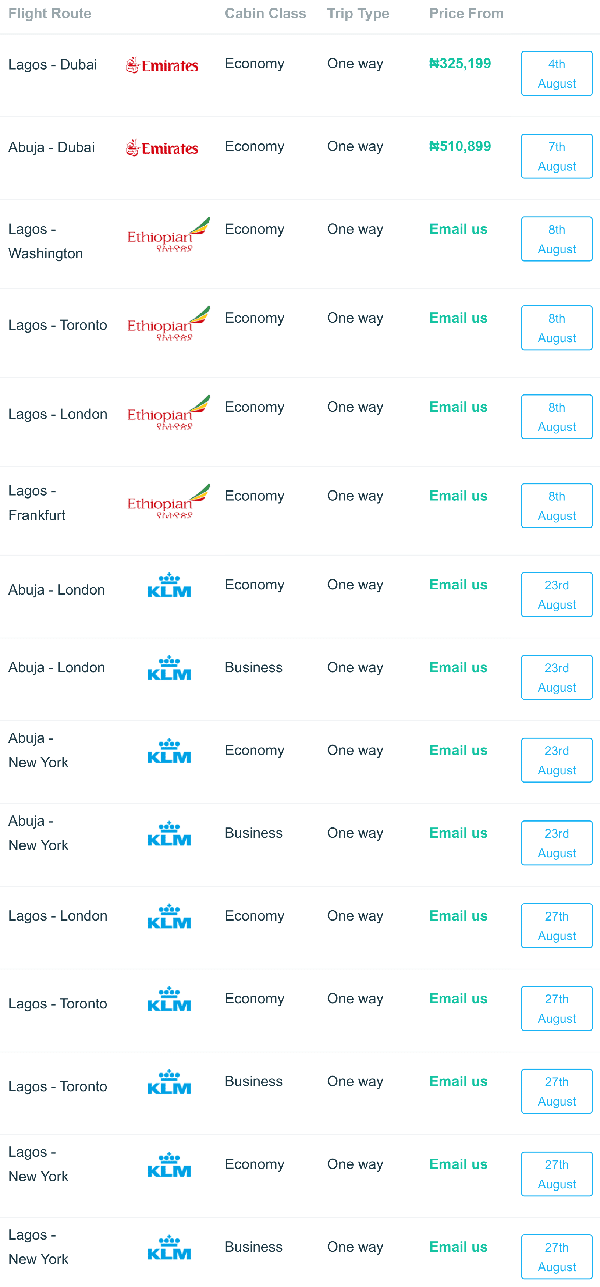
Task: Click KLM logo on Abuja - New York Business row
Action: (169, 834)
